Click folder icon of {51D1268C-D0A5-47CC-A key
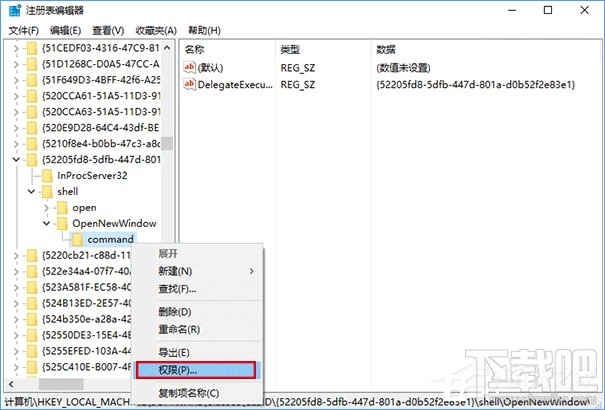The image size is (605, 410). 32,64
